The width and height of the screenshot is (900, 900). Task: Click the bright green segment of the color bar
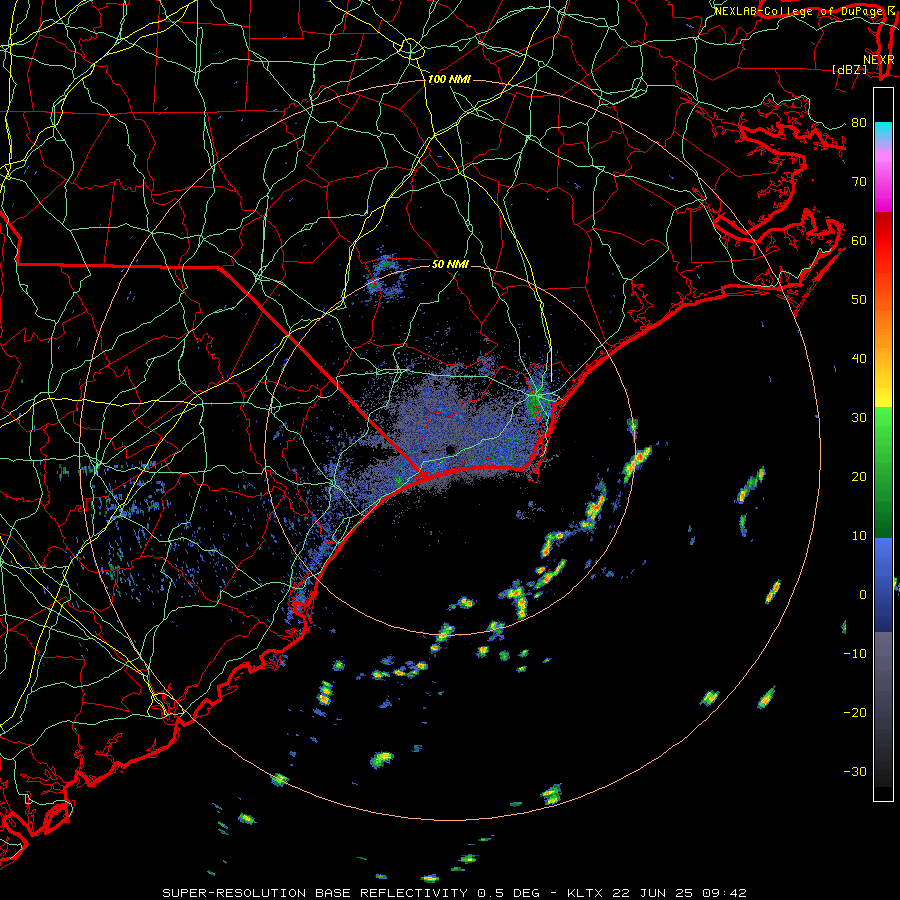[x=883, y=436]
